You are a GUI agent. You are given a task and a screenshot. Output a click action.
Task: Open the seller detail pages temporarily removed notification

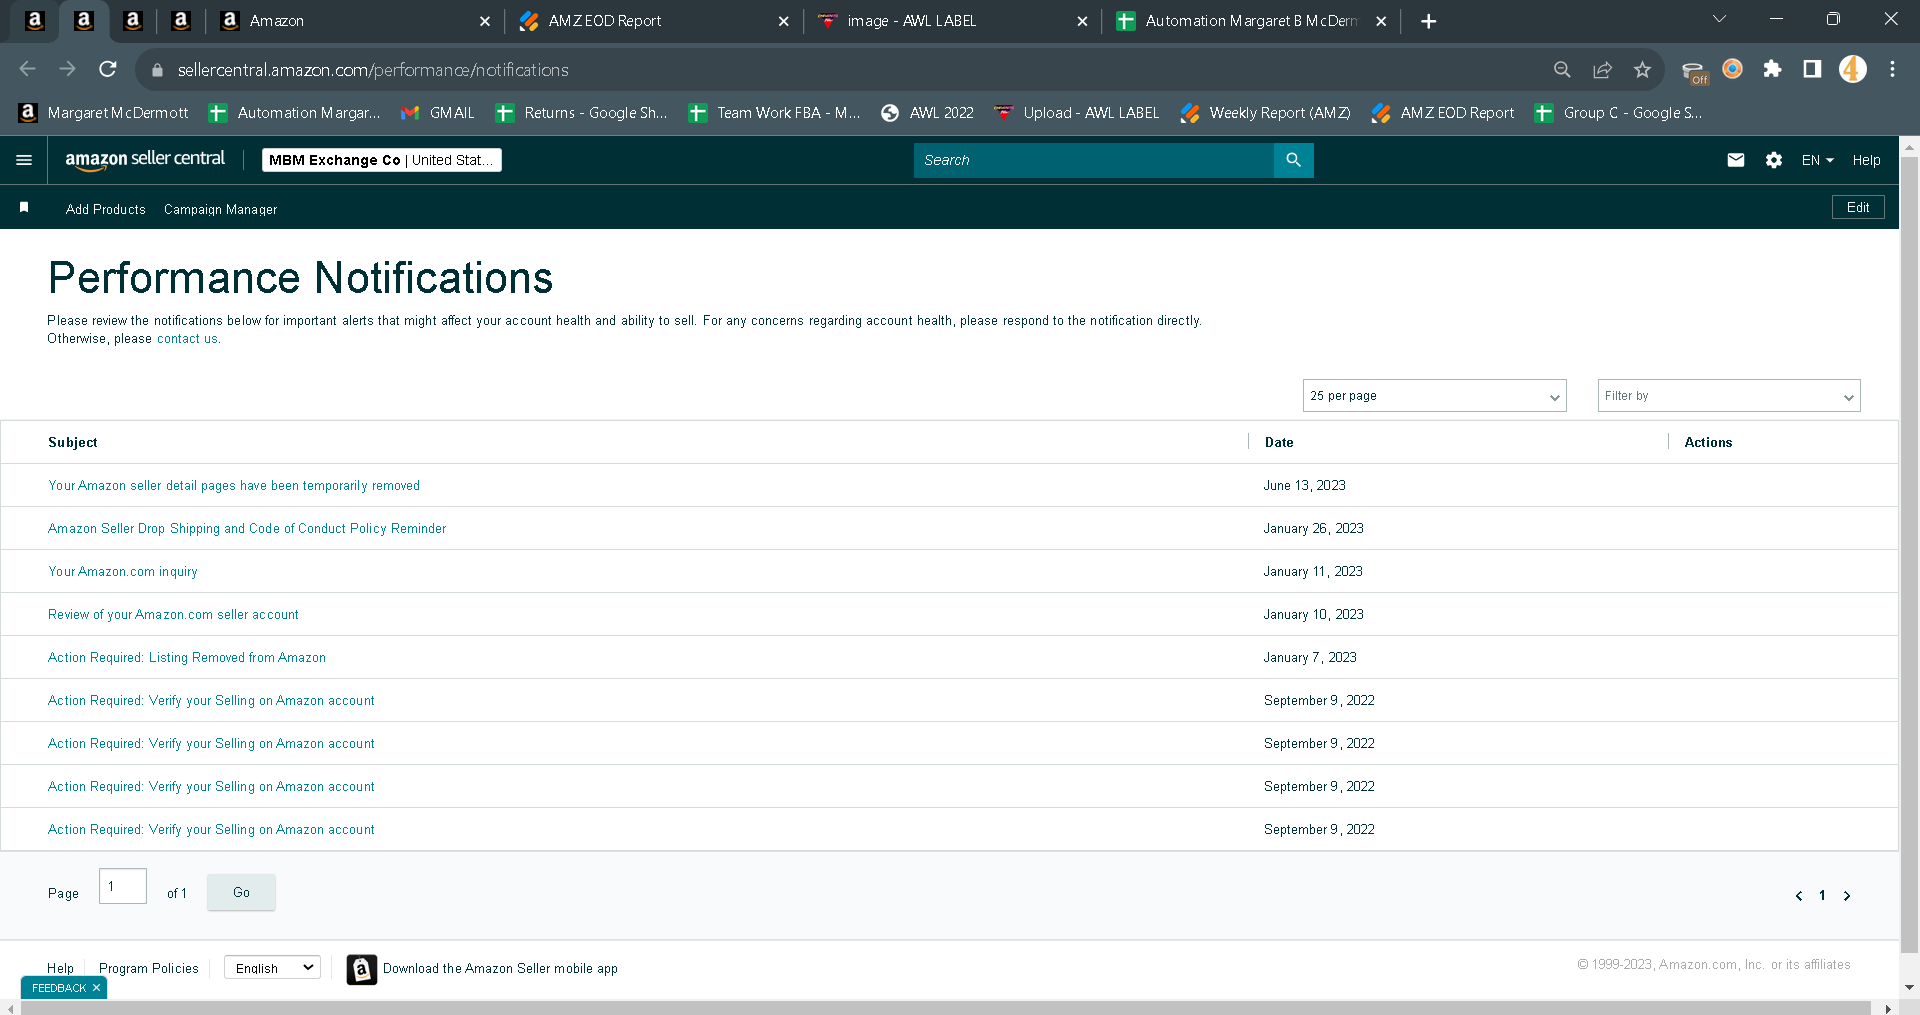(234, 486)
